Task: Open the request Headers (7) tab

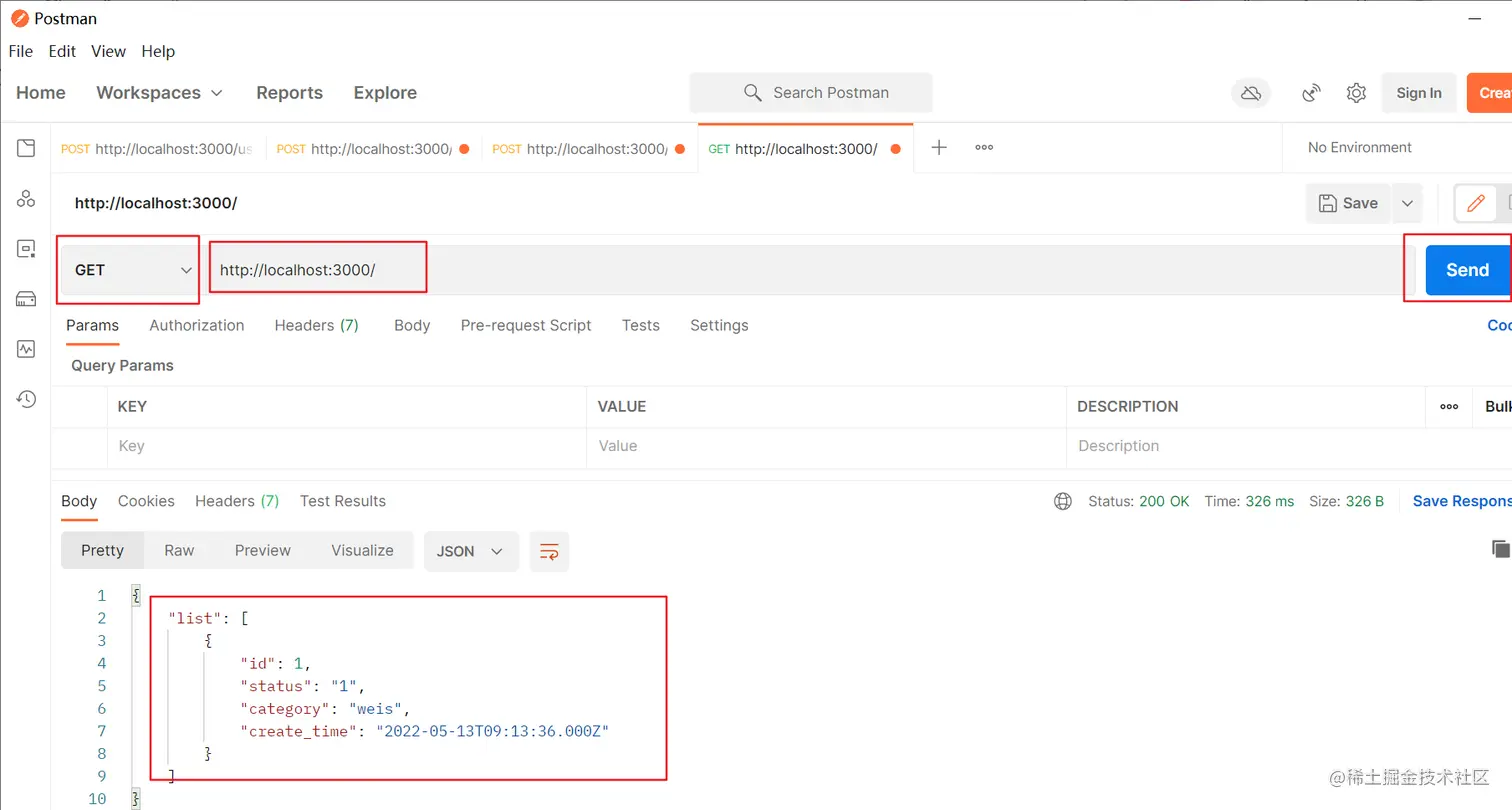Action: coord(316,326)
